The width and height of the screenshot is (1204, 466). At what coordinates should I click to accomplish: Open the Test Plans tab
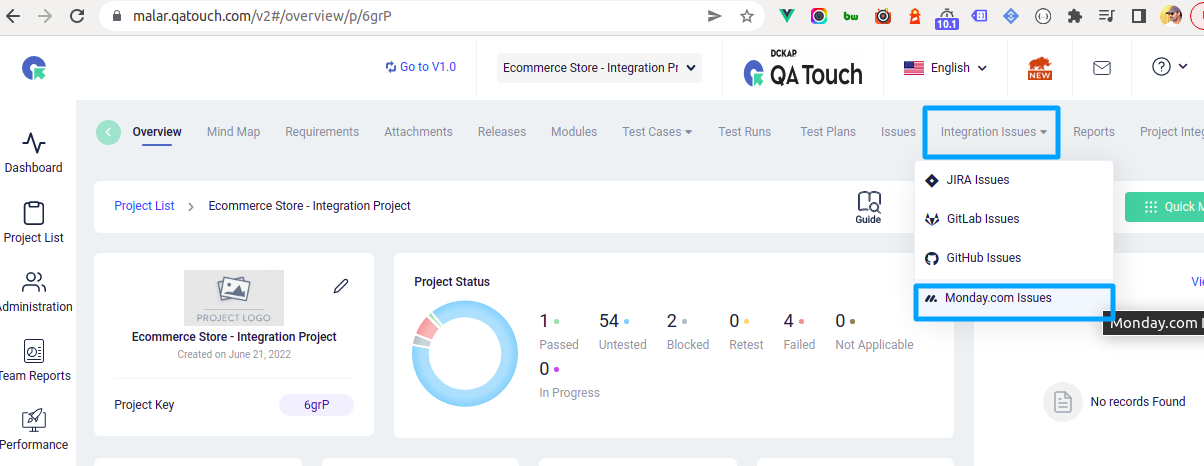click(x=828, y=132)
